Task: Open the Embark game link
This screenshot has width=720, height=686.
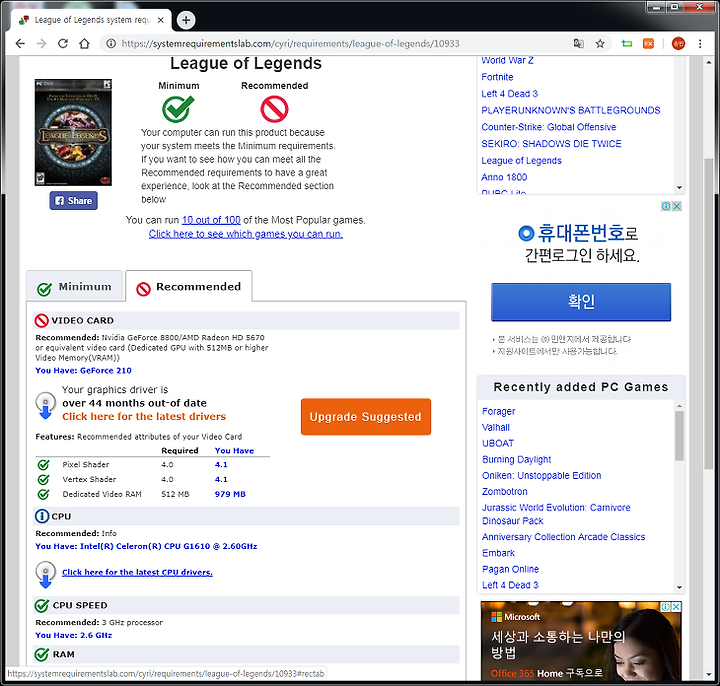Action: 499,553
